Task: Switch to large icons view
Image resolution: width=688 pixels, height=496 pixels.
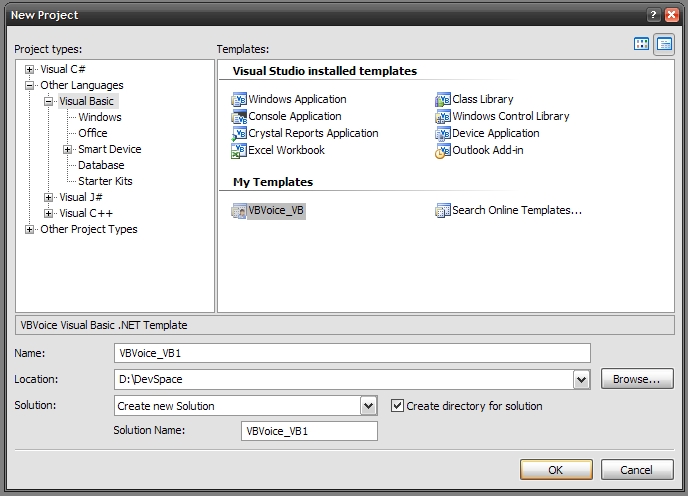Action: click(641, 44)
